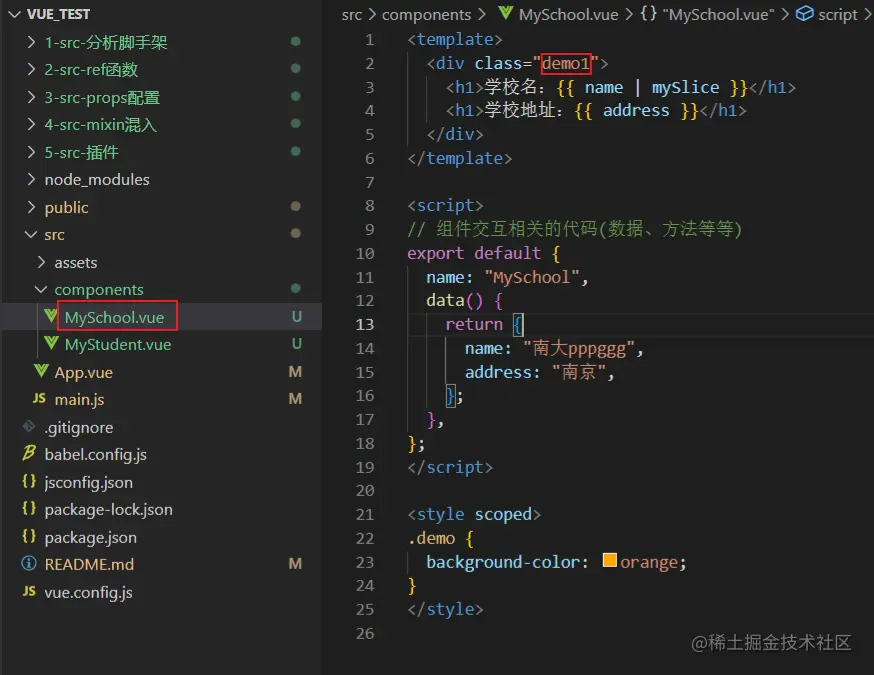874x675 pixels.
Task: Expand the 3-src-props配置 folder chevron
Action: click(32, 97)
